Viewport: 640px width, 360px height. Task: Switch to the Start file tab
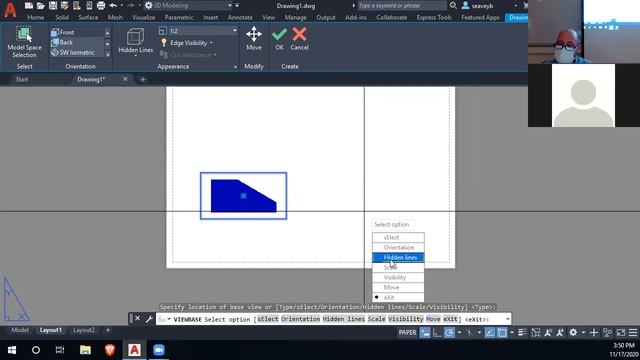22,79
